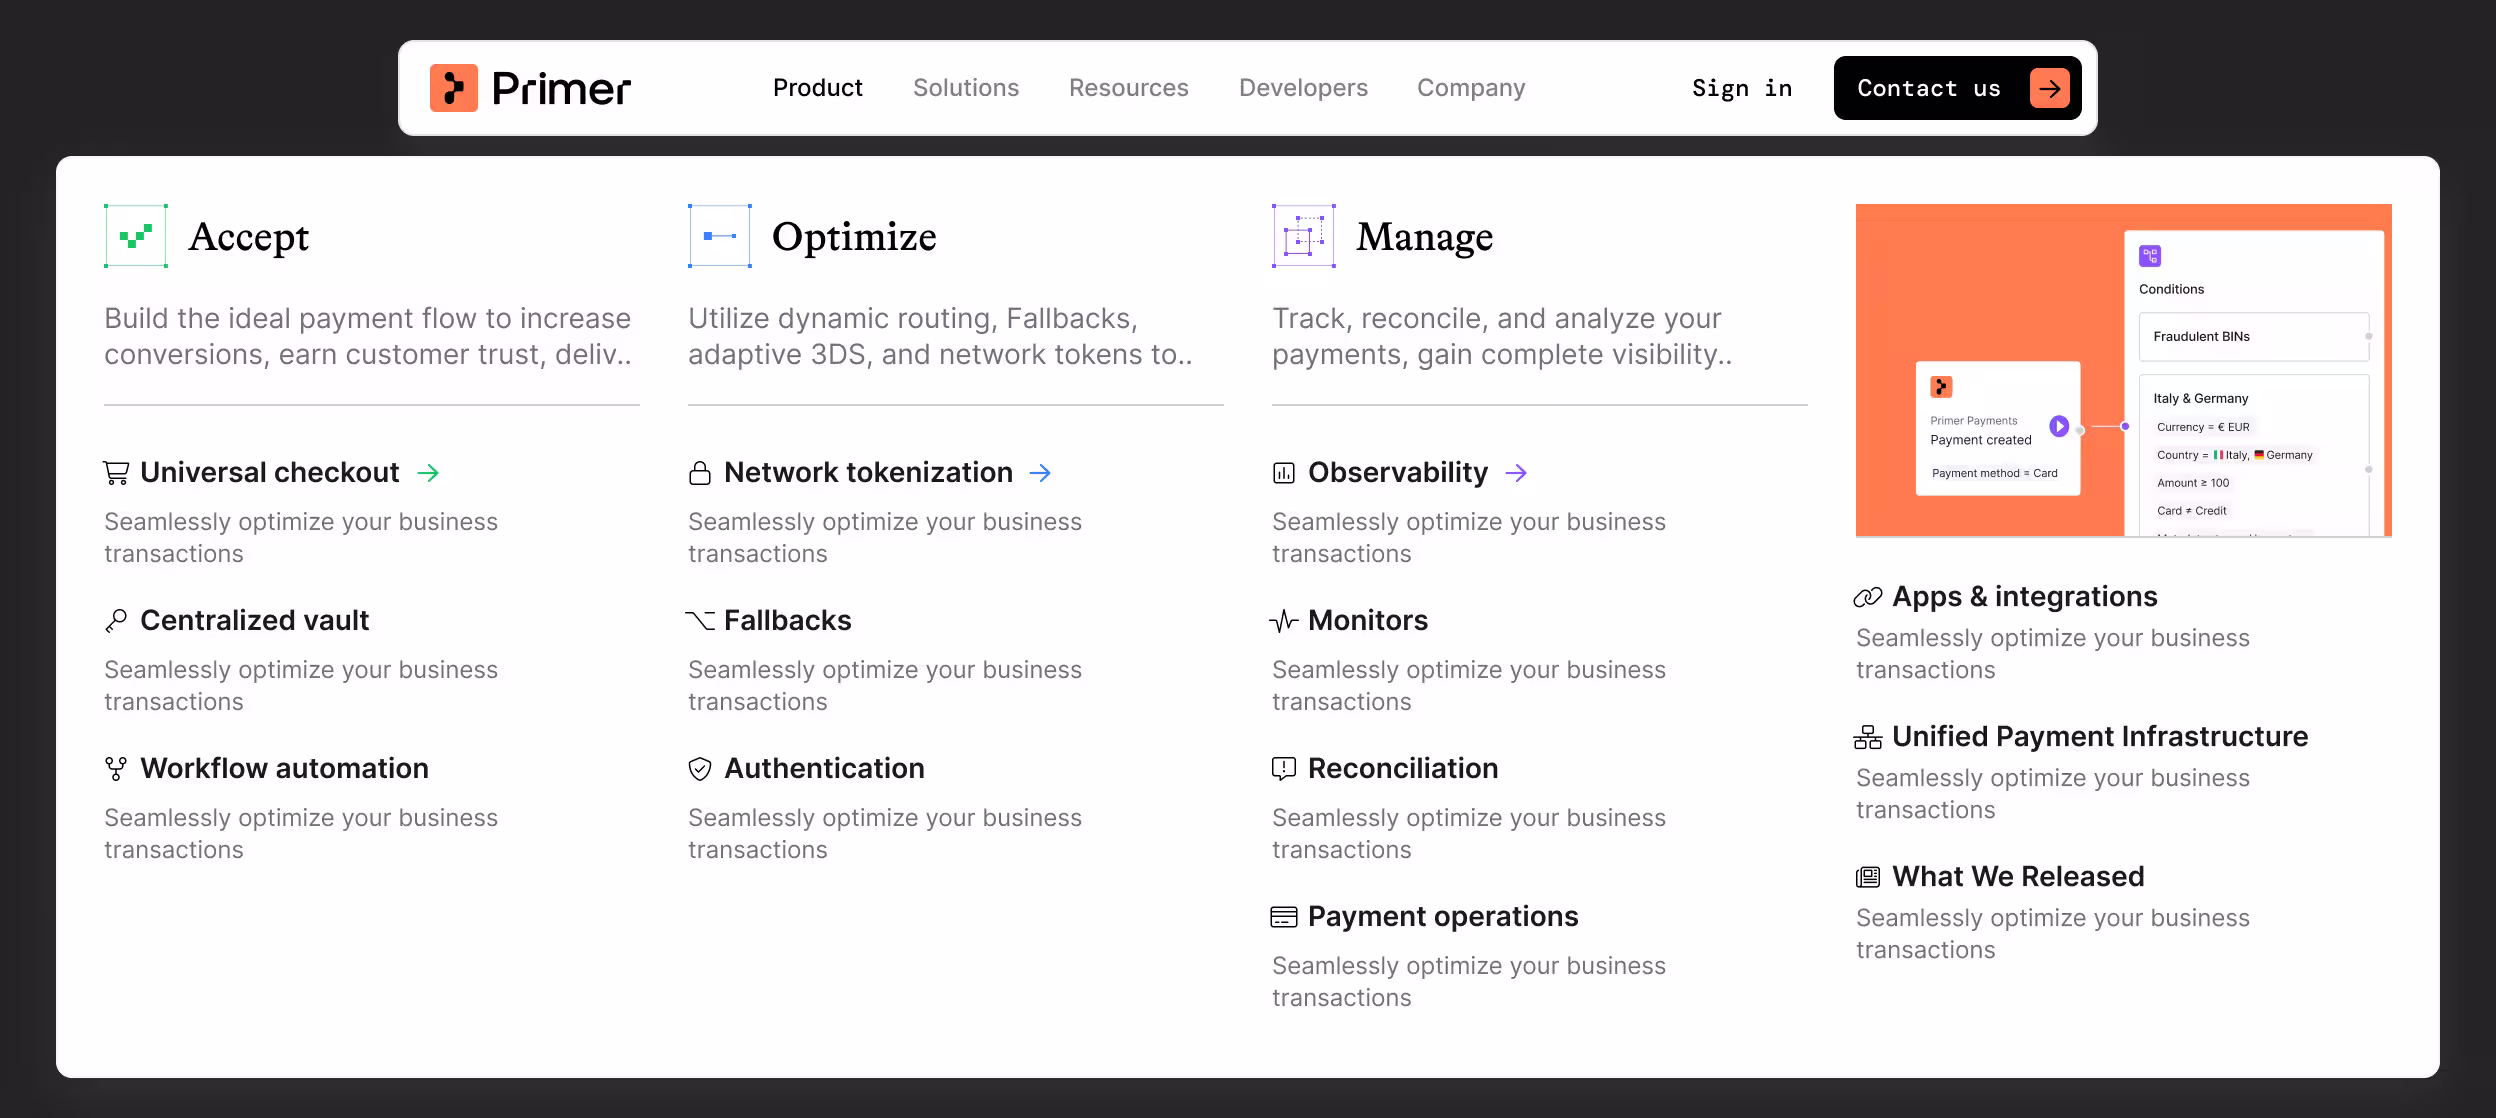
Task: Expand the Developers menu
Action: pos(1303,88)
